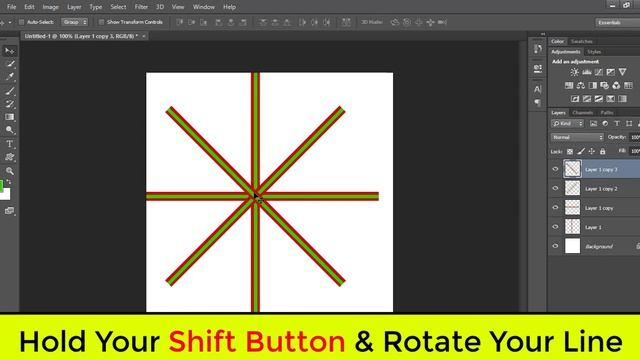Open the collapsed History panel icon

(538, 49)
